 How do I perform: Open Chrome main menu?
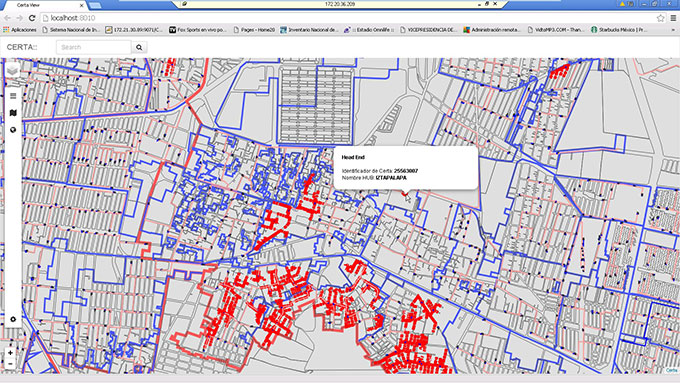pos(673,18)
